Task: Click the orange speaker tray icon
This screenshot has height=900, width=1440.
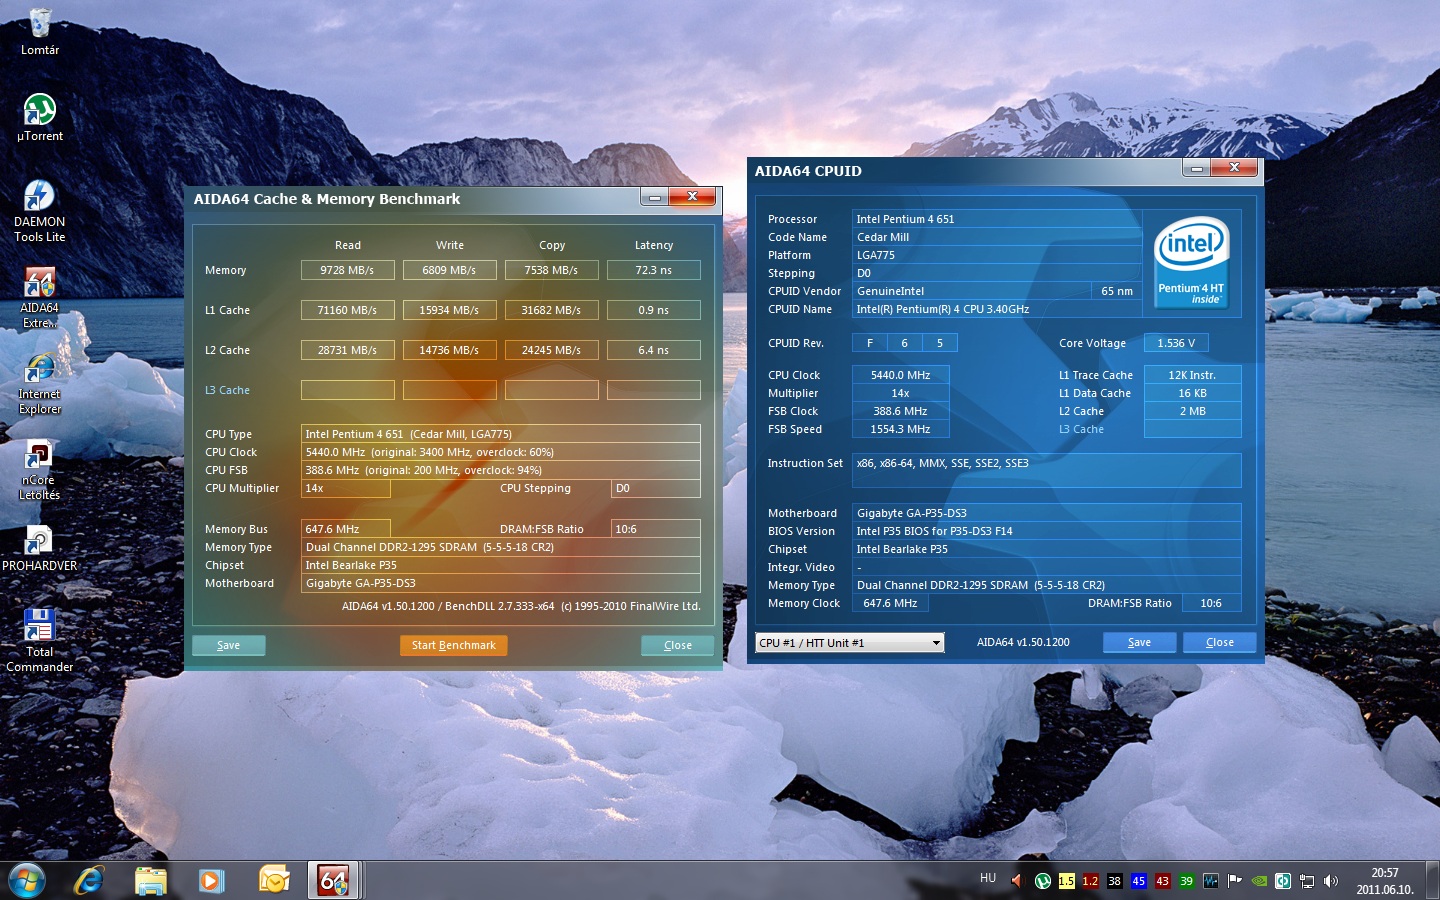Action: point(1017,881)
